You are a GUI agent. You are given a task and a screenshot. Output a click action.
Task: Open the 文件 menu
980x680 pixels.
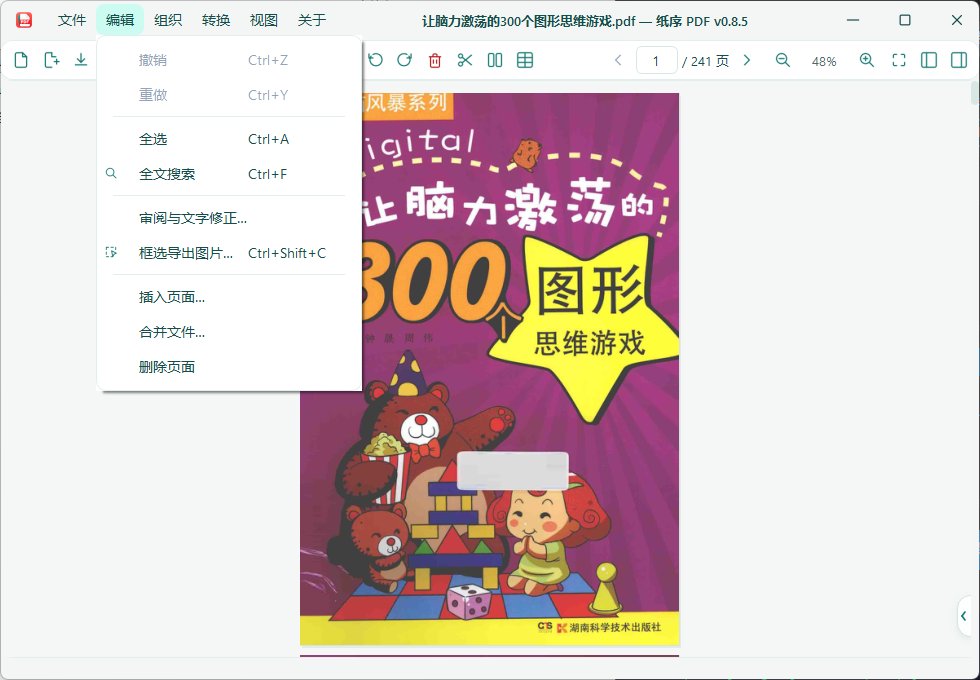[x=72, y=20]
